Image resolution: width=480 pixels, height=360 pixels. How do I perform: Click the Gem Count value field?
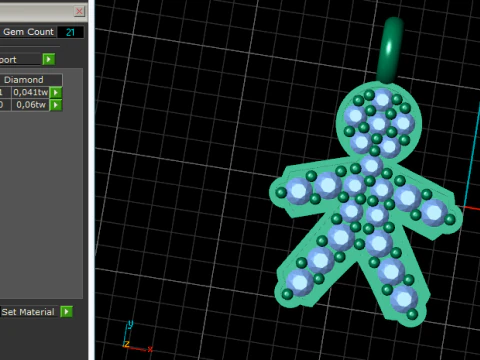coord(70,32)
